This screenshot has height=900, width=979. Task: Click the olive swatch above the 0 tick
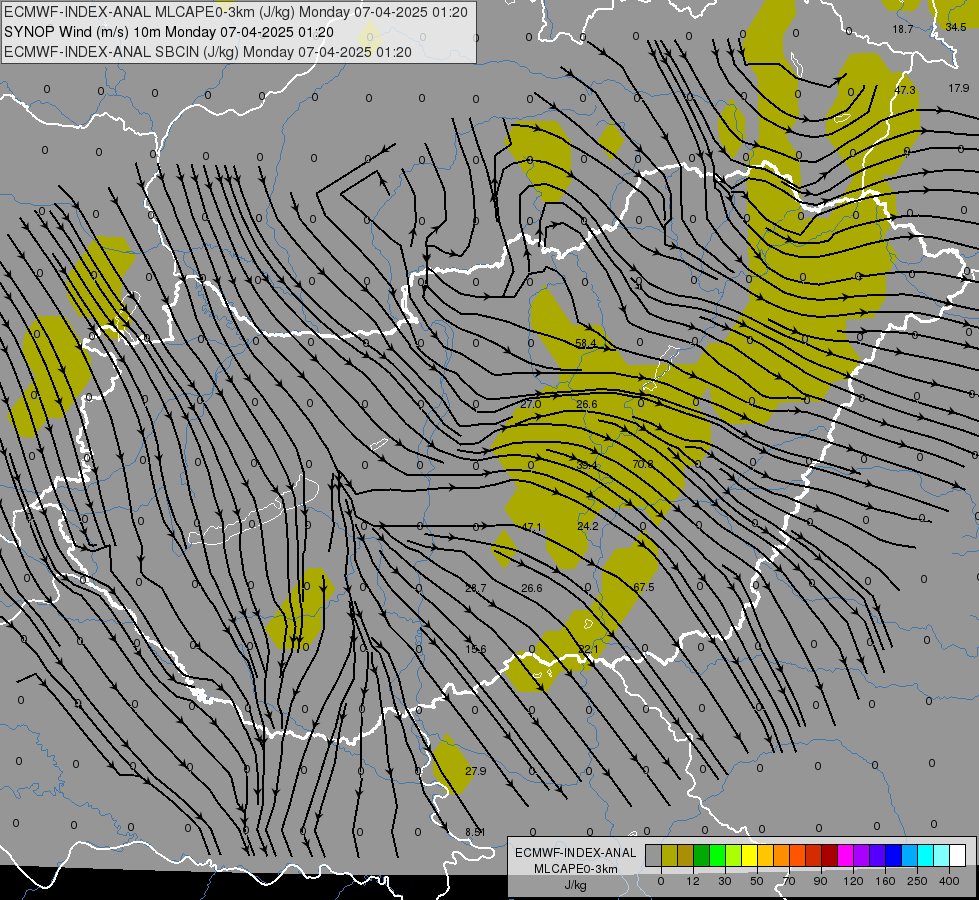[x=669, y=855]
